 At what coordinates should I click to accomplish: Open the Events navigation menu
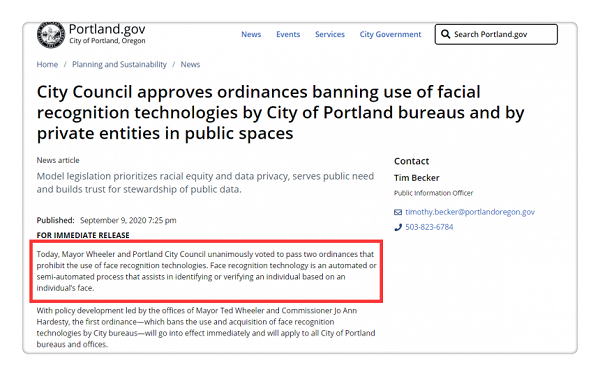[288, 34]
